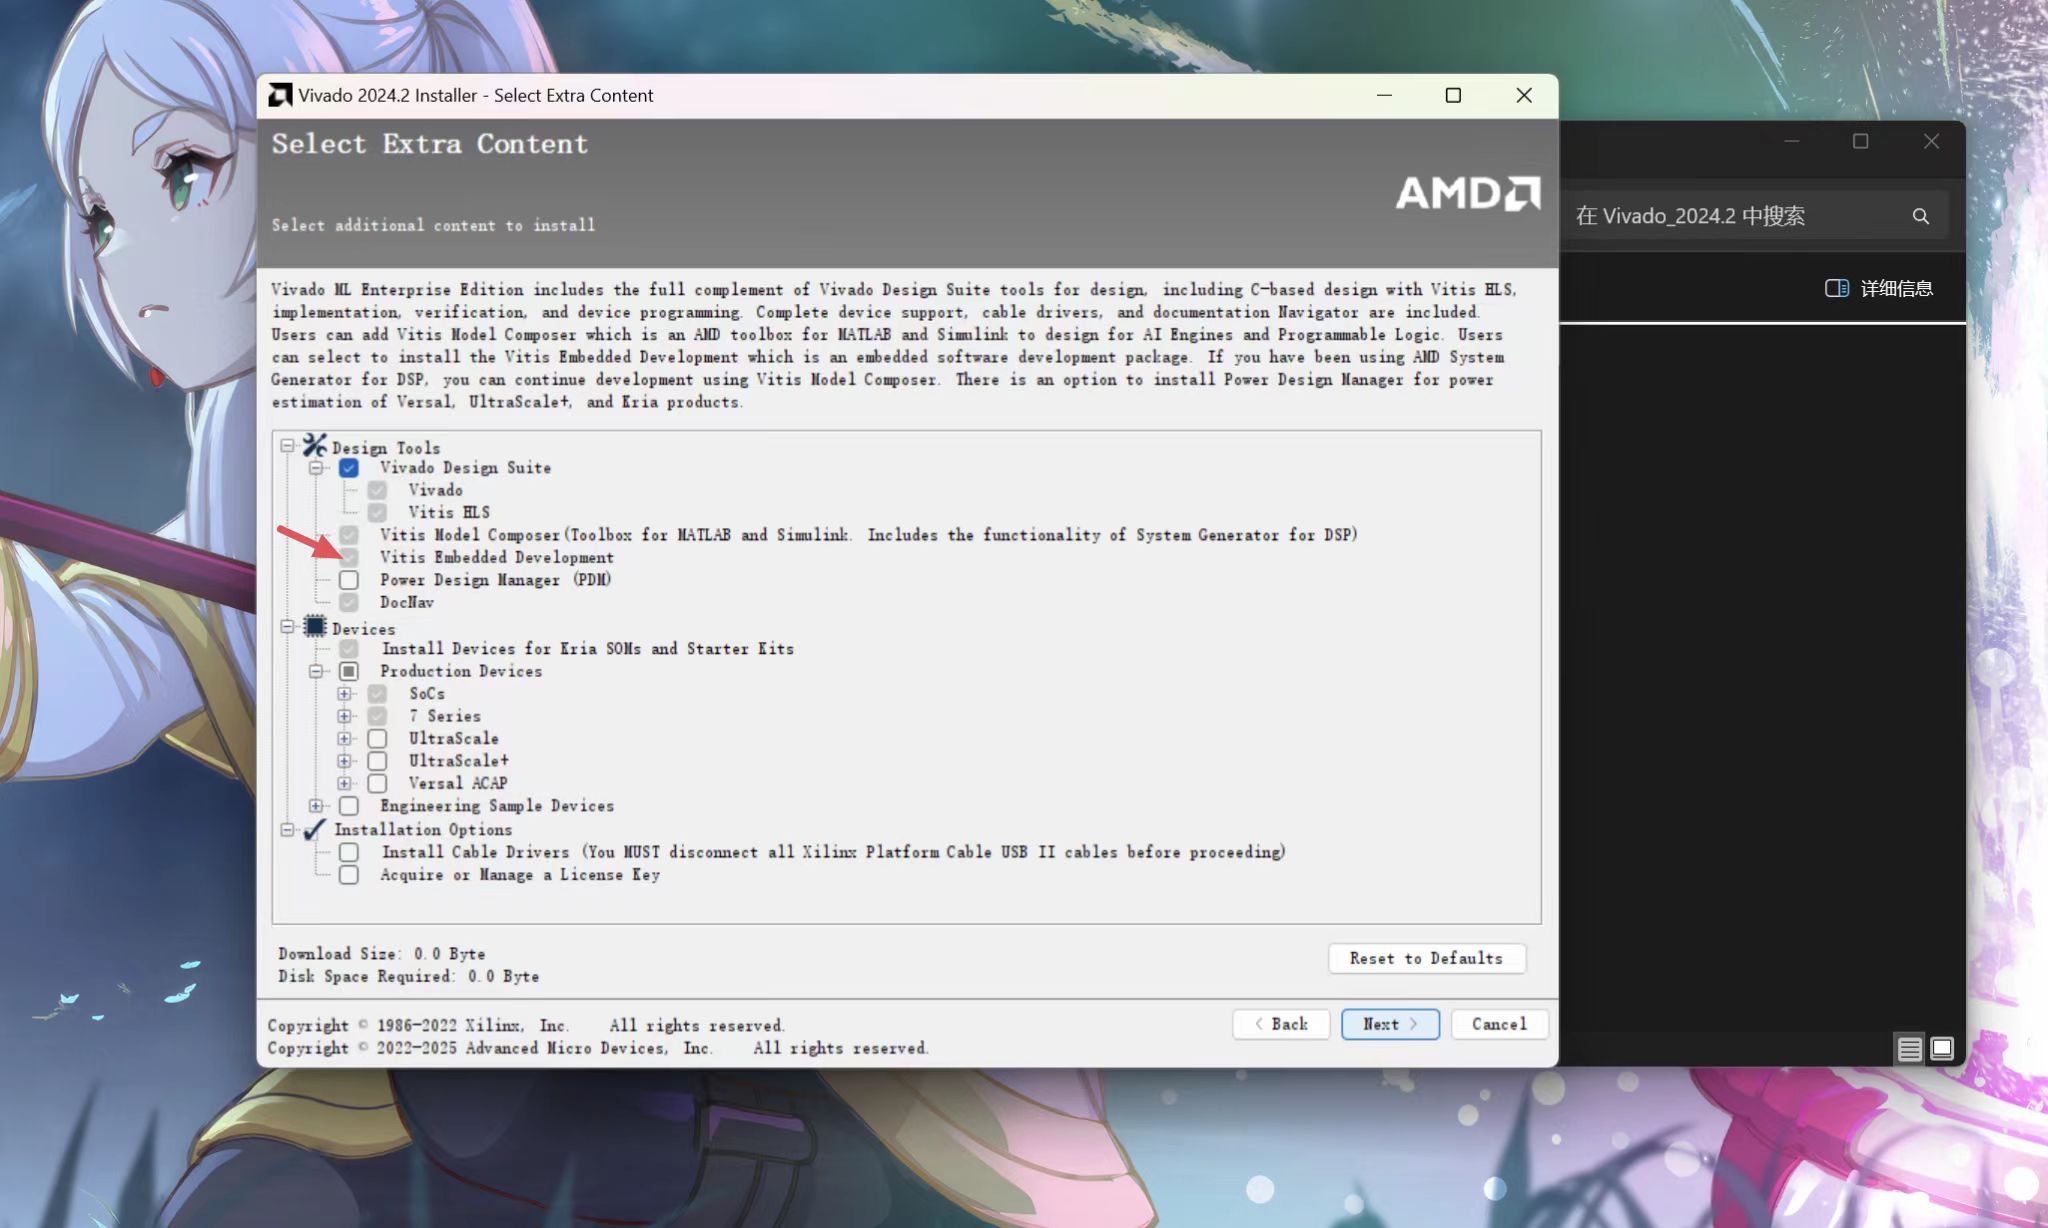Click the 'Download Size: 0.0 Byte' text

[381, 954]
